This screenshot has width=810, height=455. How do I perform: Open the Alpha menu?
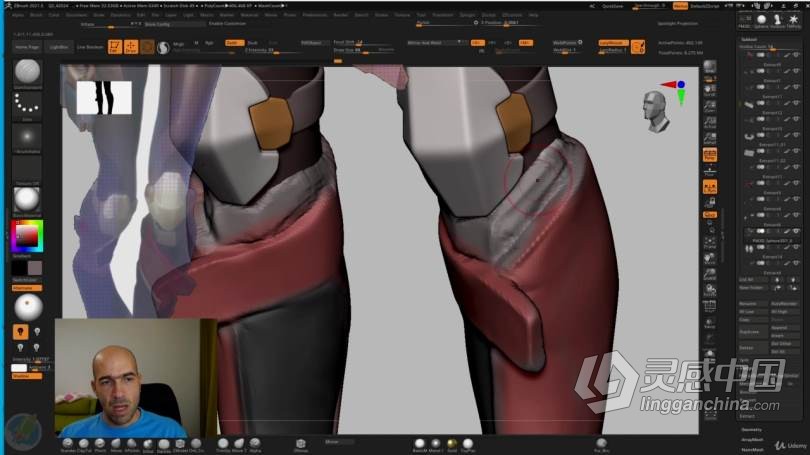point(18,15)
